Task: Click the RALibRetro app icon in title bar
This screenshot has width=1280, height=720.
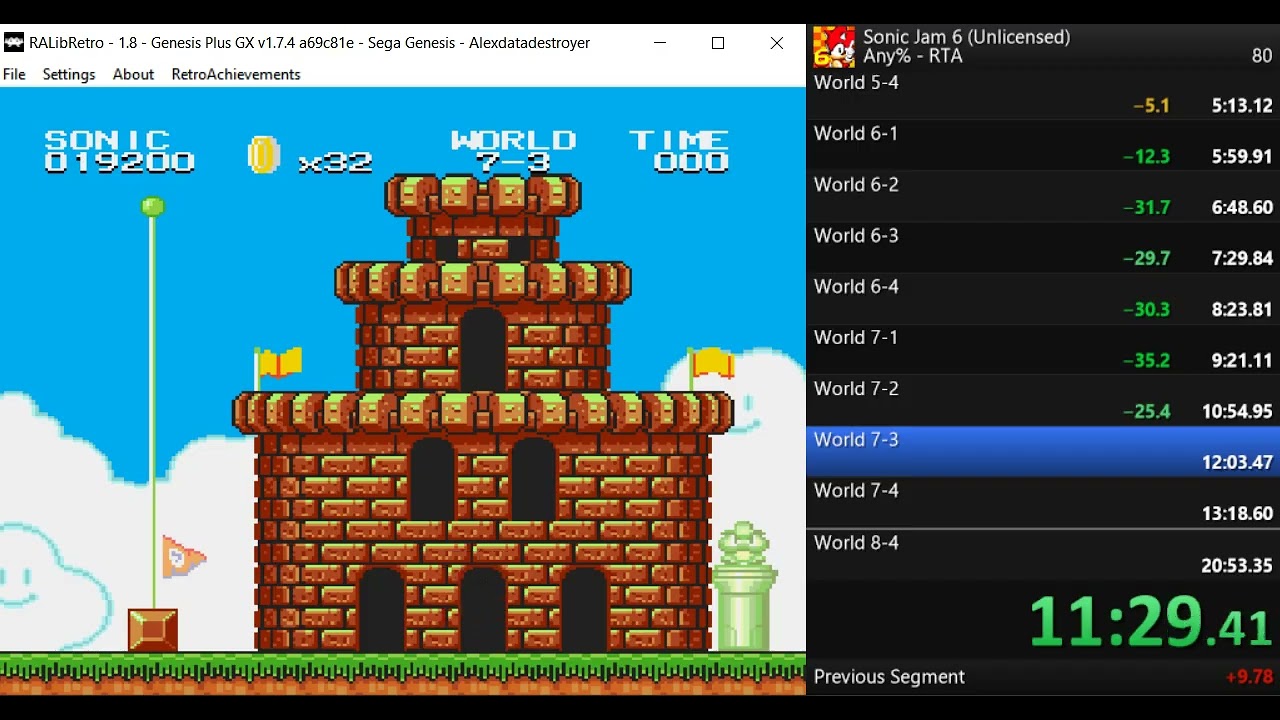Action: click(14, 43)
